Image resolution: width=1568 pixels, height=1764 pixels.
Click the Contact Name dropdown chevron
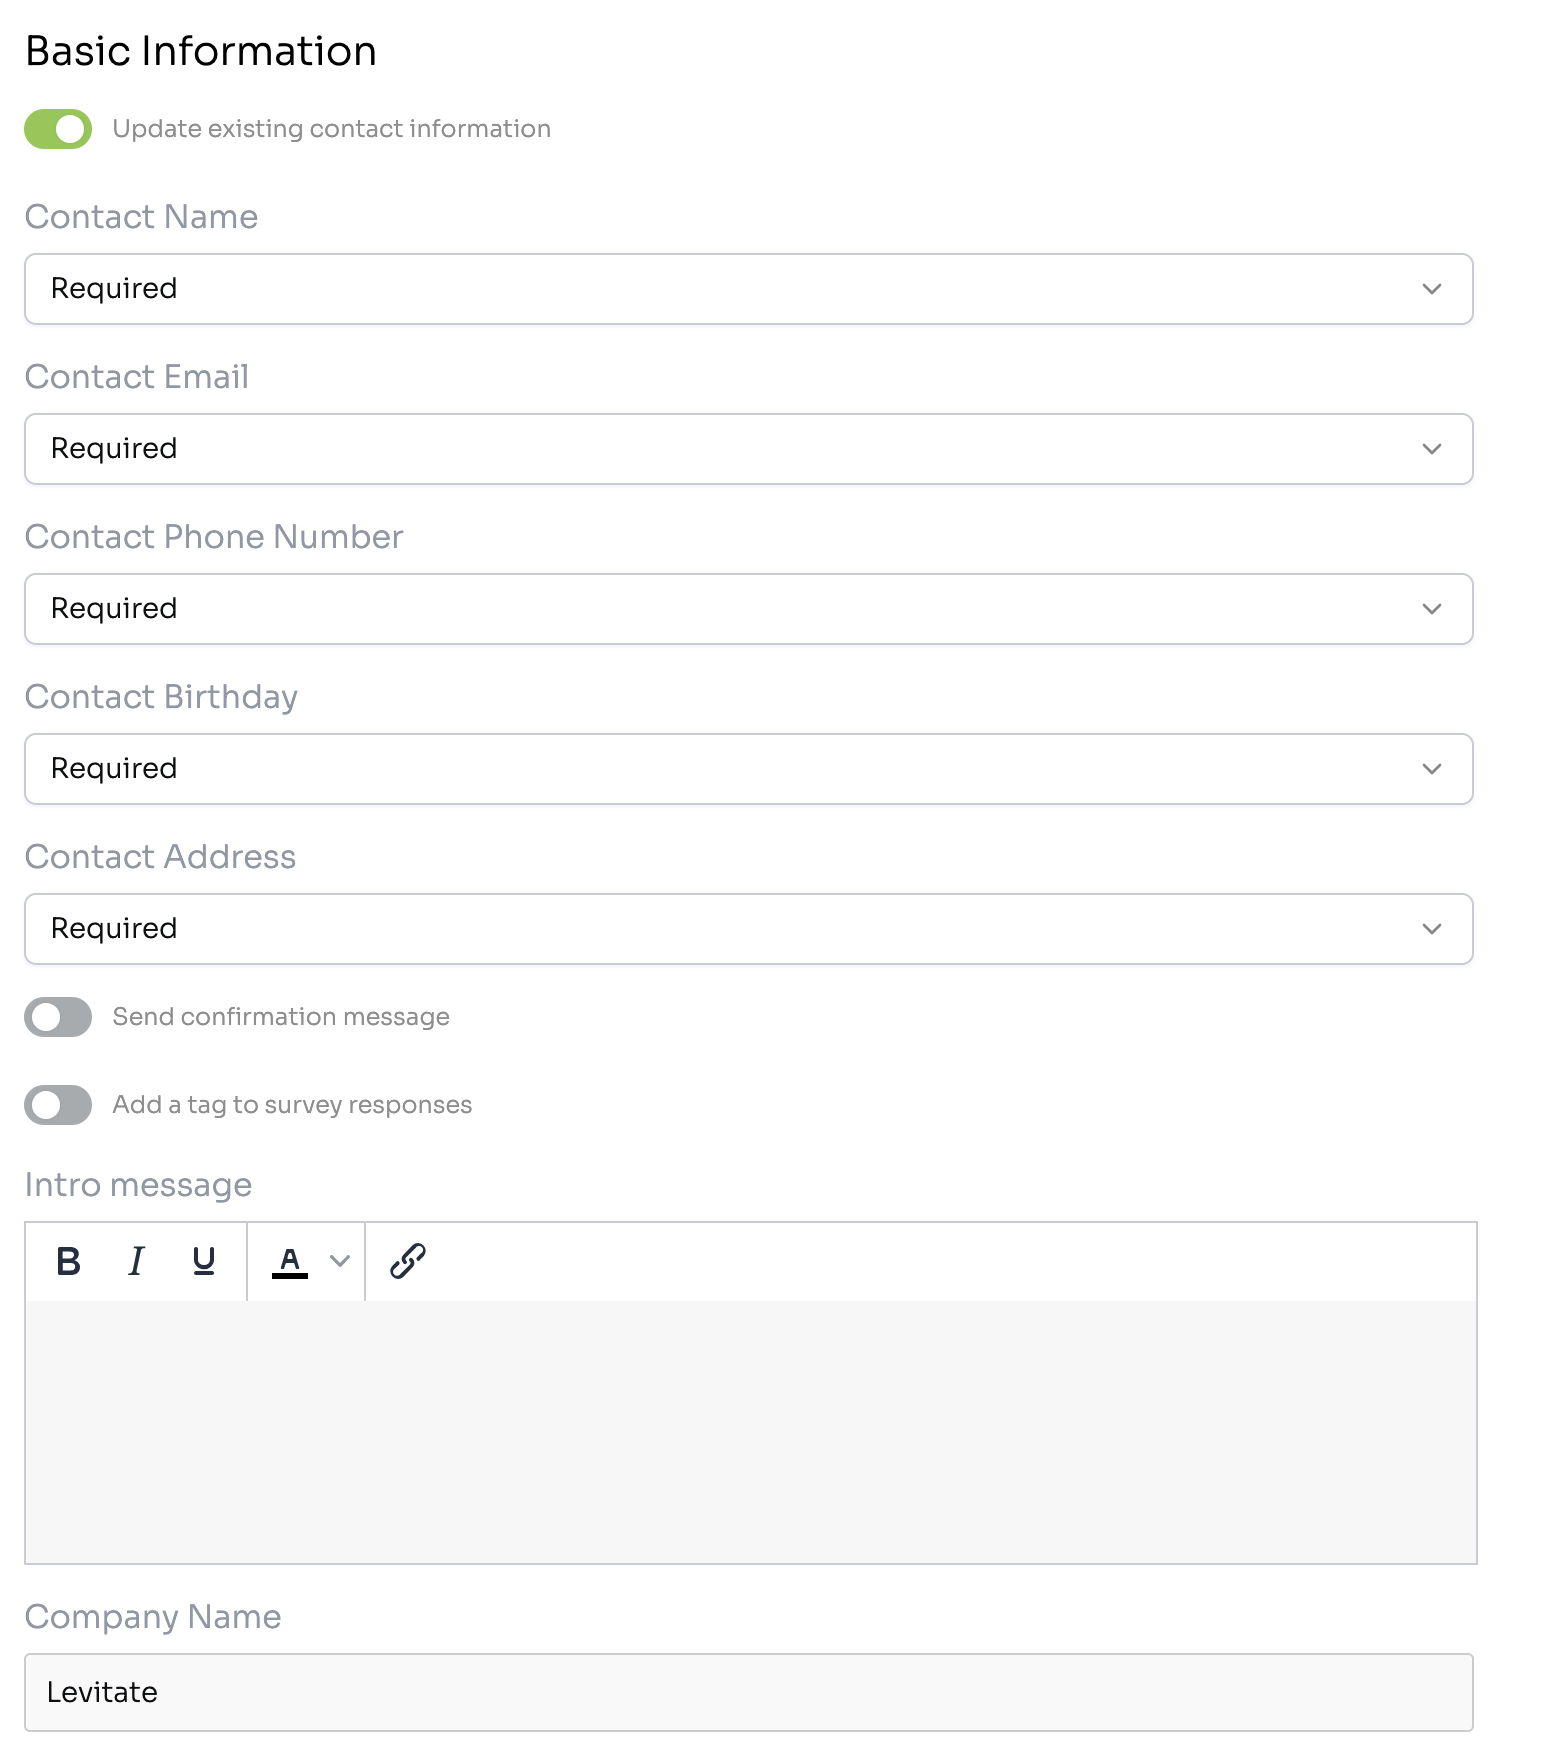(x=1432, y=289)
